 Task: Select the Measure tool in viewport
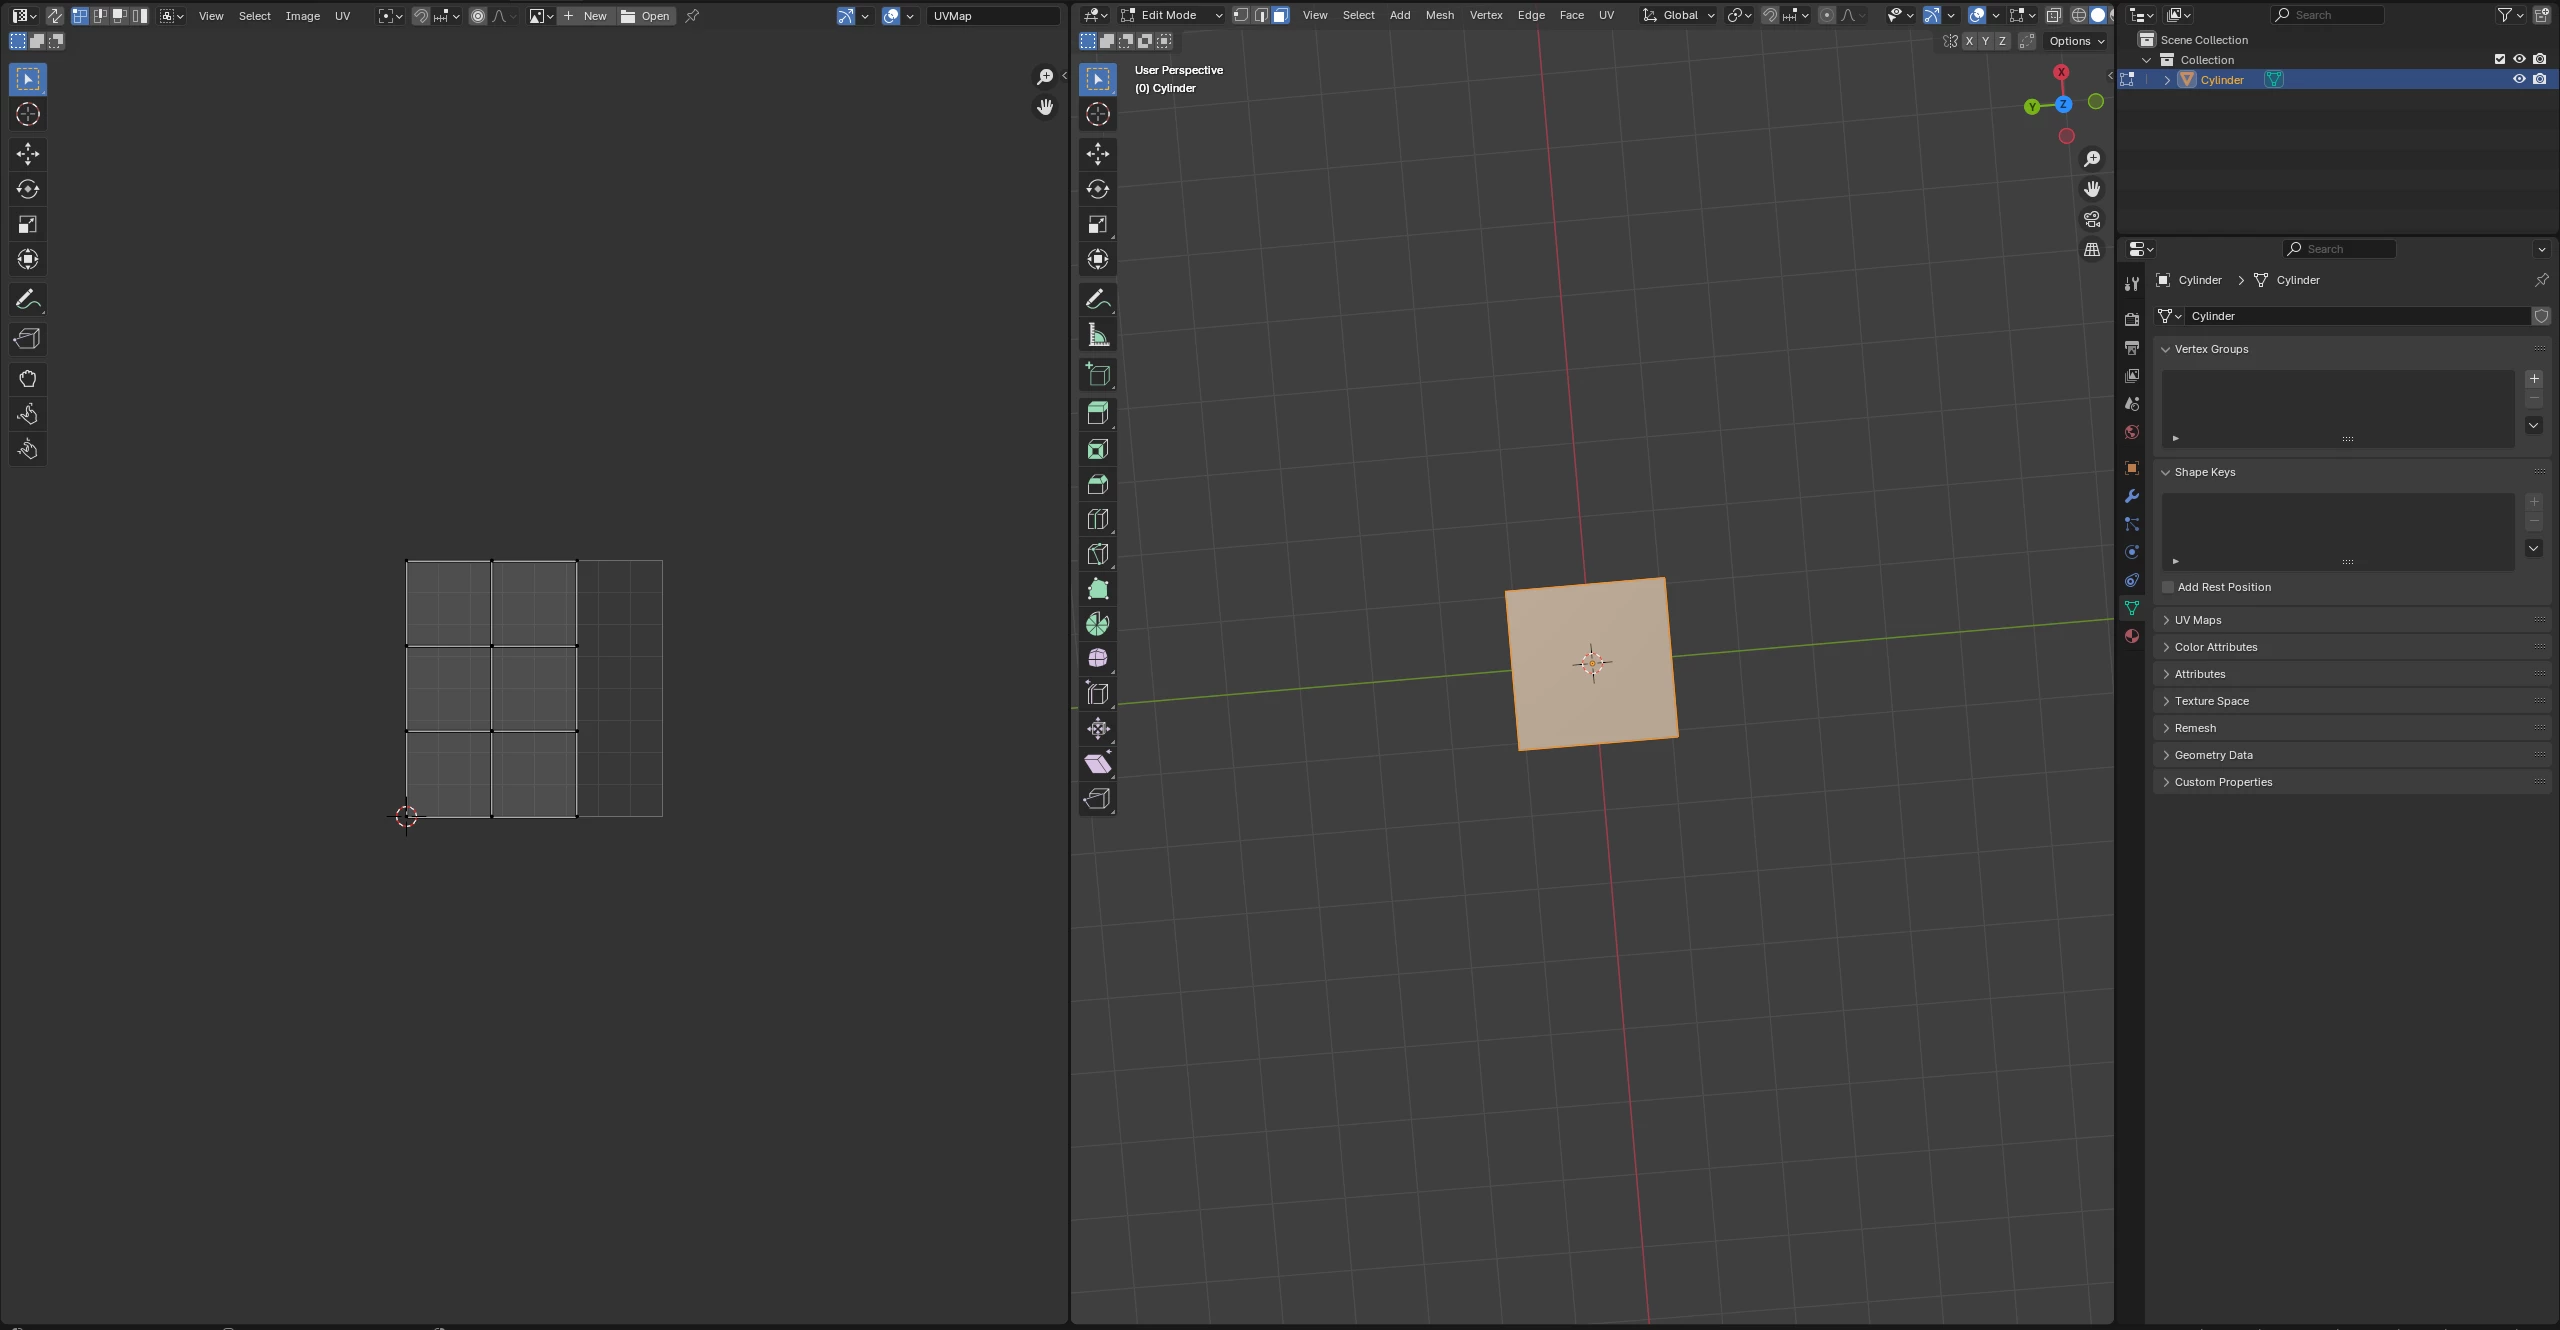coord(1097,335)
